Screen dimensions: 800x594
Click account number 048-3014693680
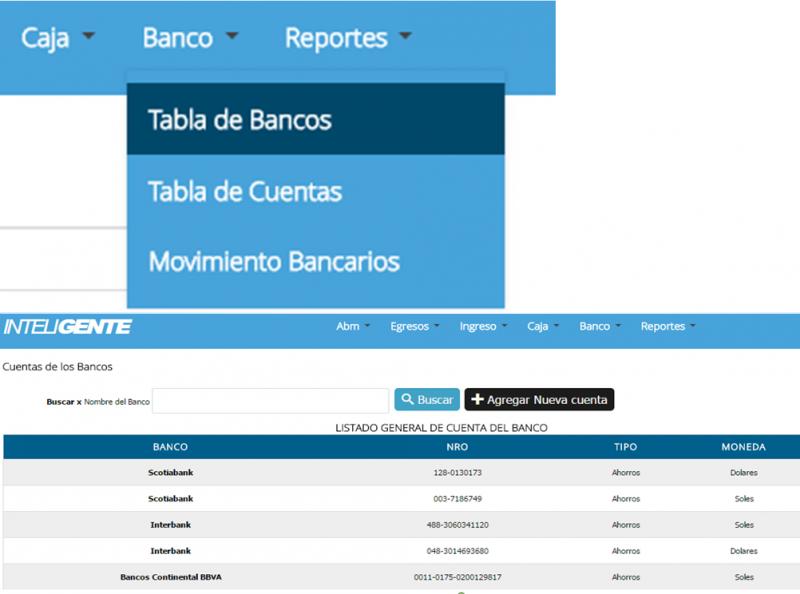[x=458, y=551]
